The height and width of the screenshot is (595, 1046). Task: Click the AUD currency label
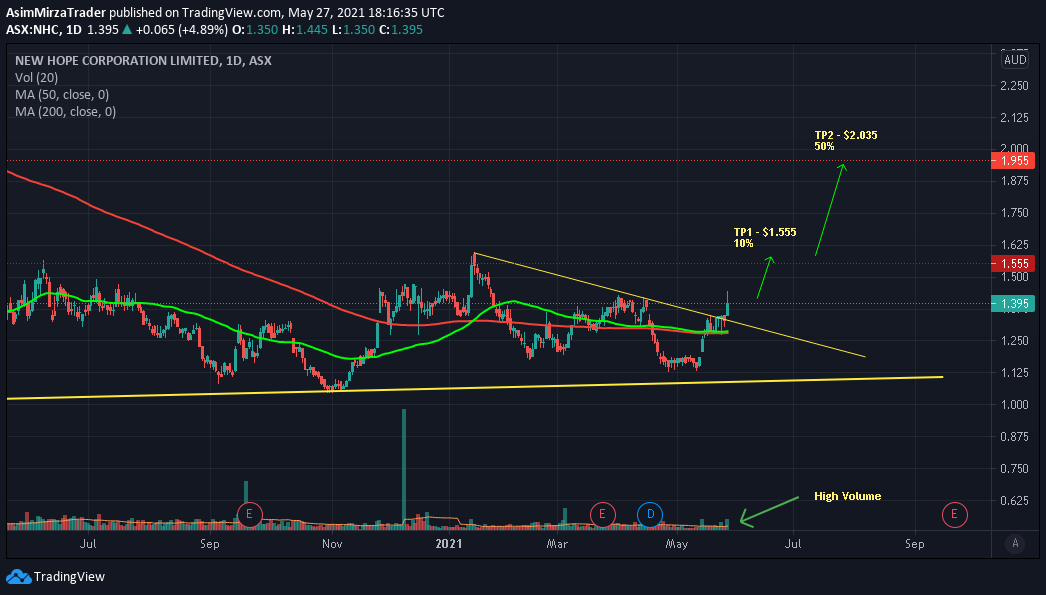click(1015, 60)
